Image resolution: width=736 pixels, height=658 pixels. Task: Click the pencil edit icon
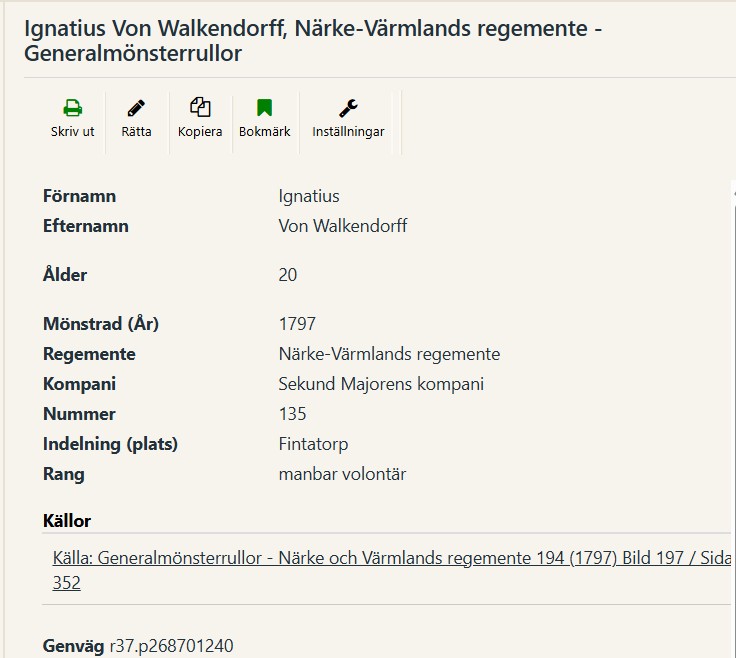[136, 108]
